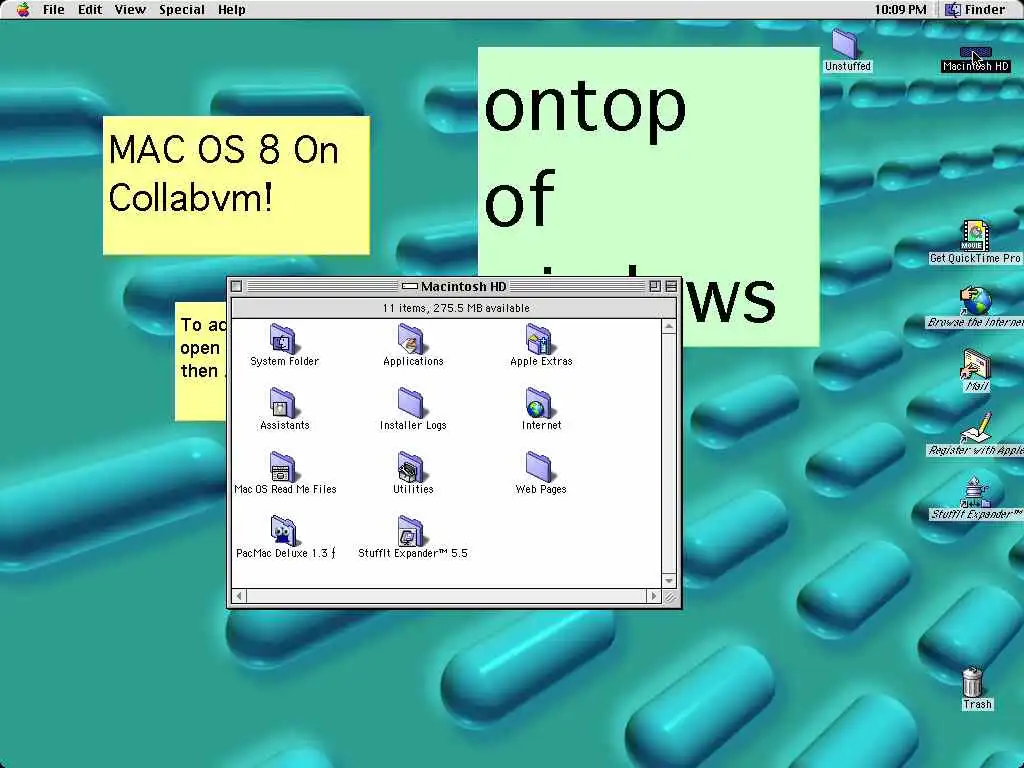Screen dimensions: 1024x768
Task: Open the Special menu
Action: 182,10
